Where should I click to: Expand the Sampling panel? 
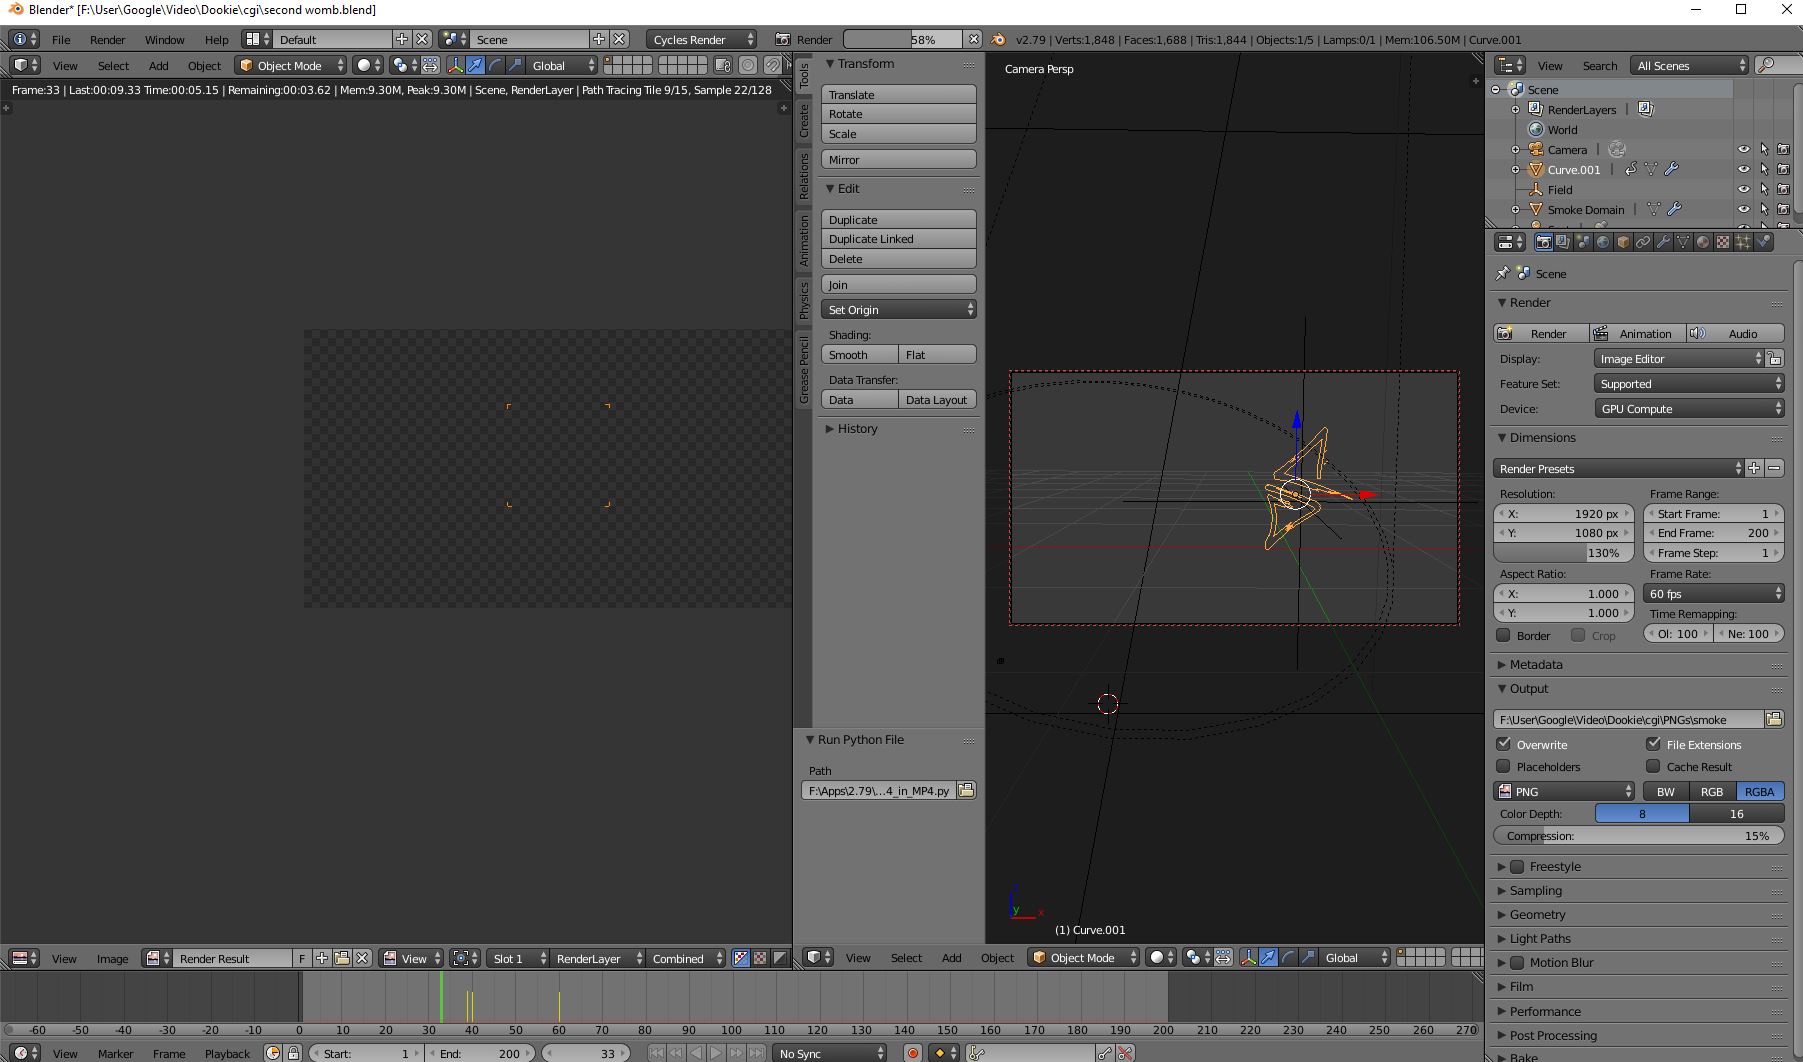[1535, 891]
